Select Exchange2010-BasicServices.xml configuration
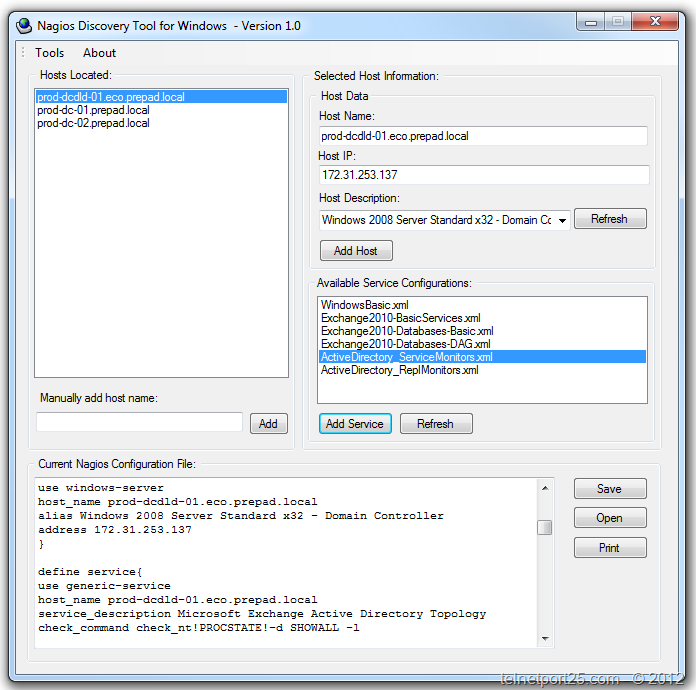The height and width of the screenshot is (690, 696). point(482,318)
